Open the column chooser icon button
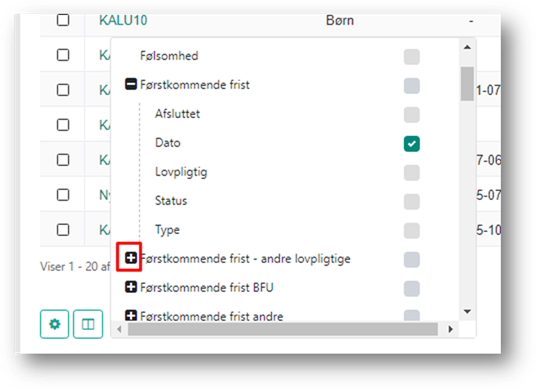536x389 pixels. coord(88,324)
